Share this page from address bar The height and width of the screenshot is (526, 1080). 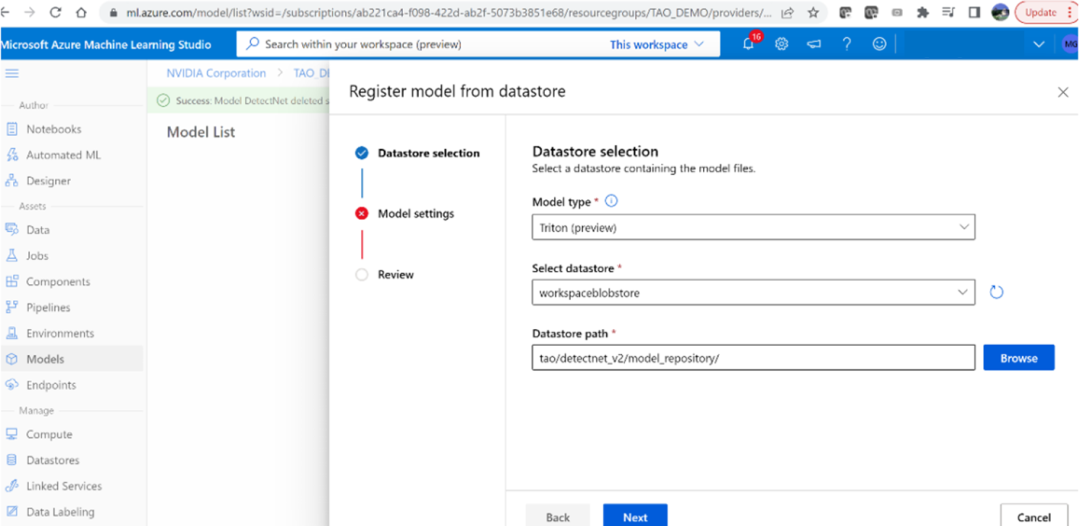click(787, 12)
